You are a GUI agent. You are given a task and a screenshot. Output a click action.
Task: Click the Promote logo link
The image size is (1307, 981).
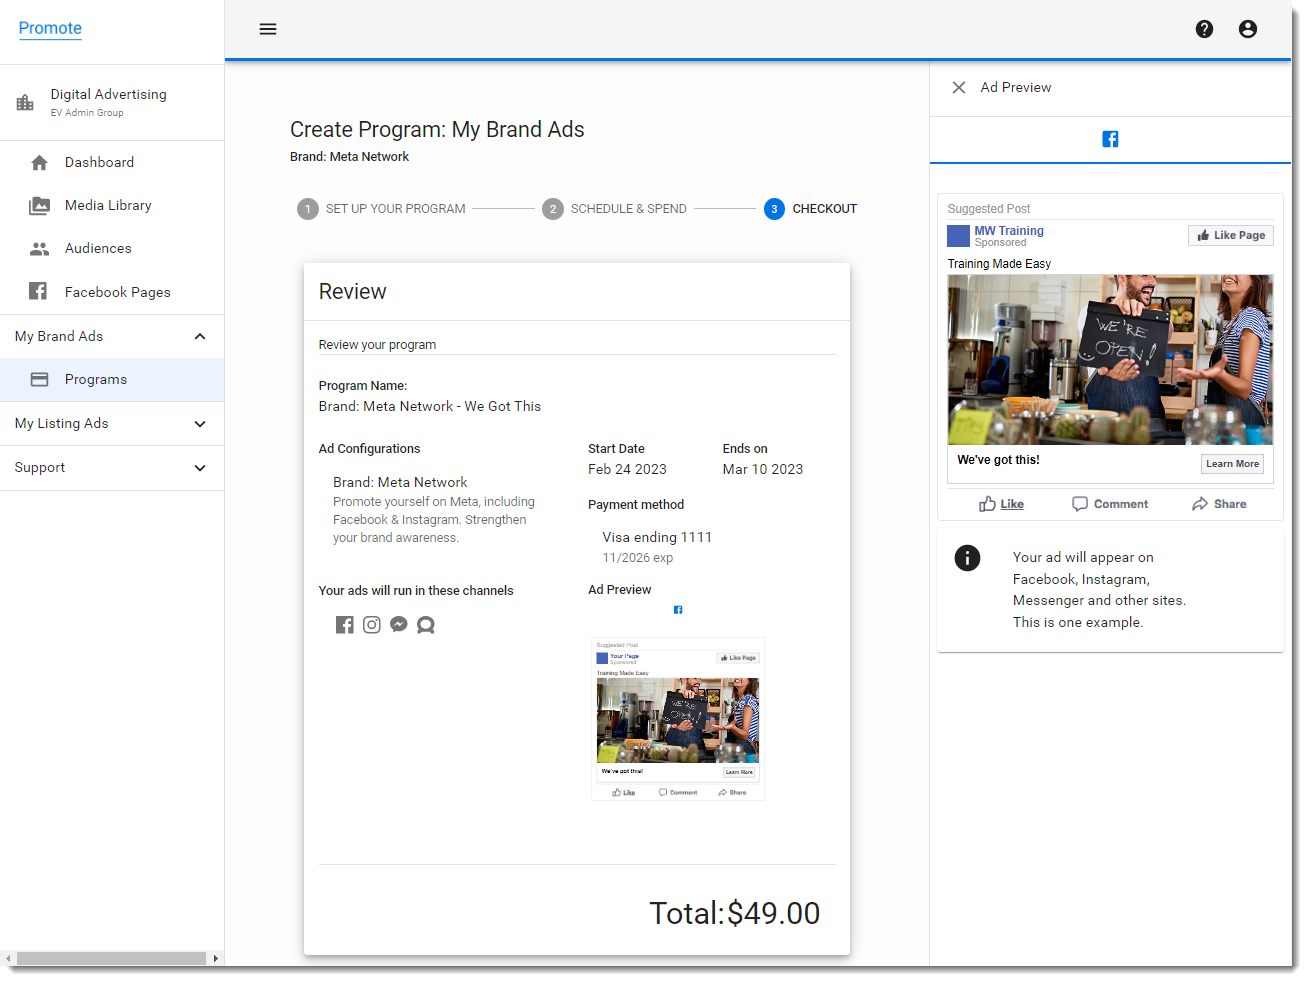[x=50, y=28]
